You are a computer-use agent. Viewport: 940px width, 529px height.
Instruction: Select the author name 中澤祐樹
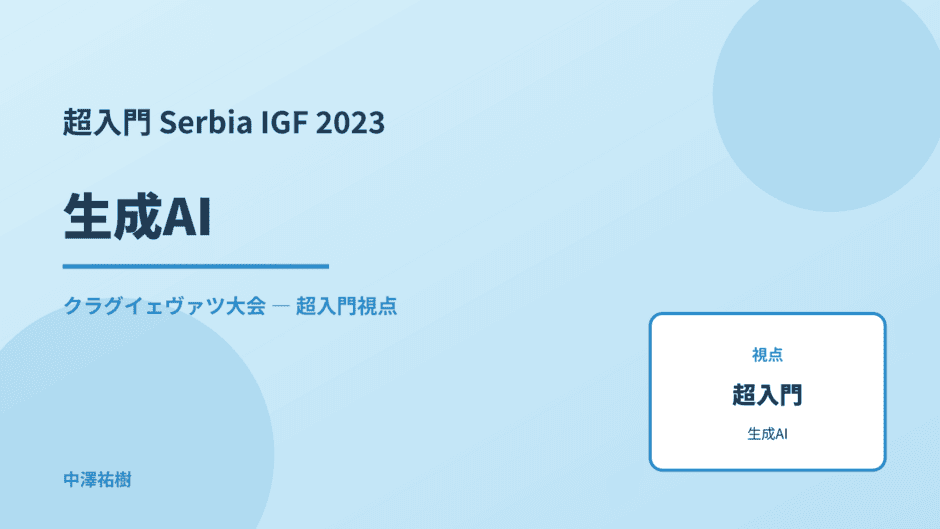(x=97, y=480)
